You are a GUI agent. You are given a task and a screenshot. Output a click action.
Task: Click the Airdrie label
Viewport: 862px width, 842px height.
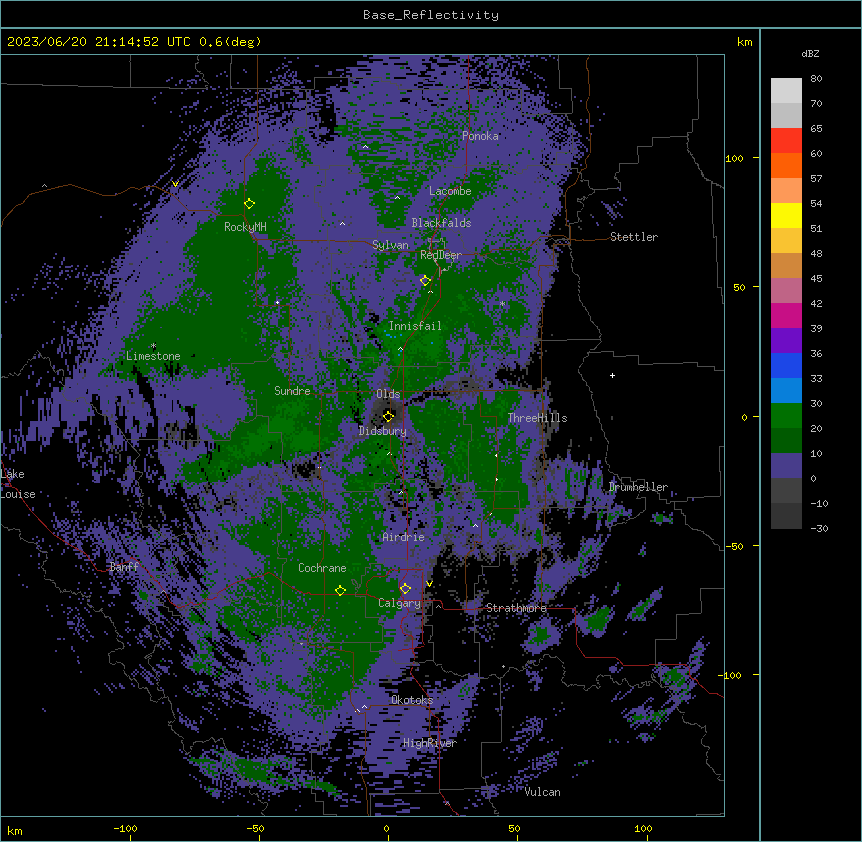click(403, 537)
